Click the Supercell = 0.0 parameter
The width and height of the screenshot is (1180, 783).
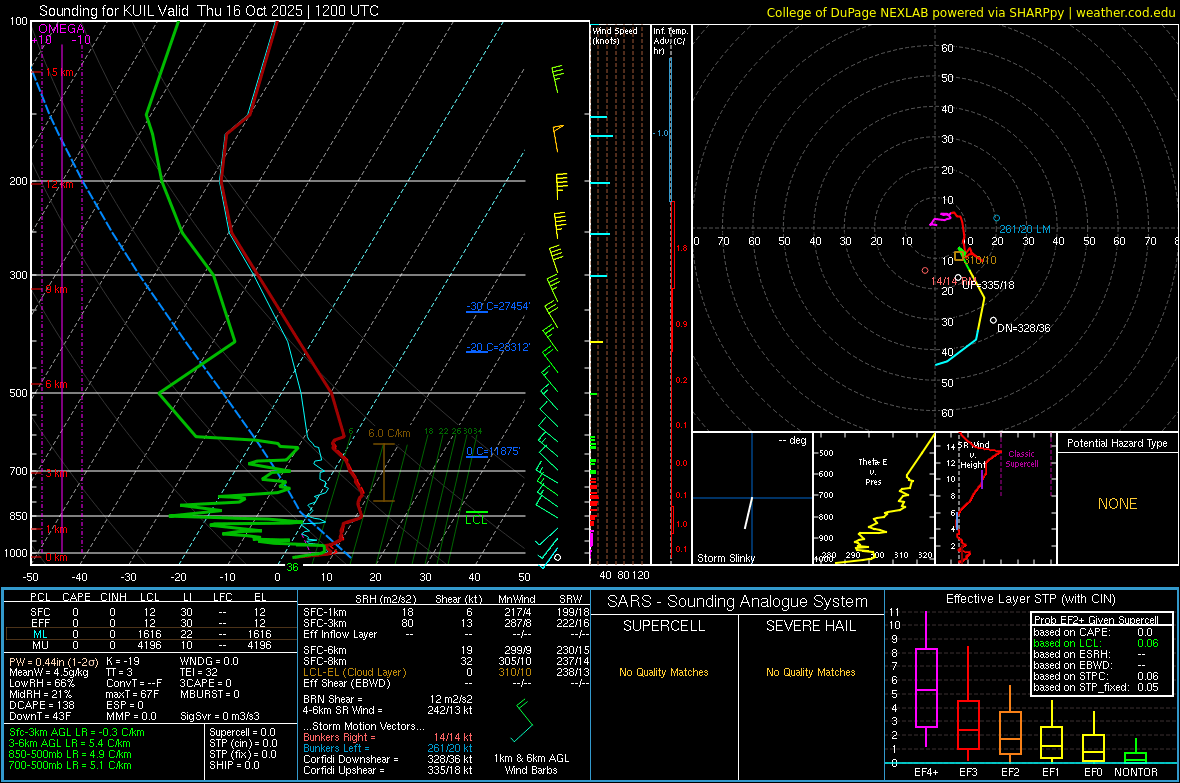click(242, 732)
